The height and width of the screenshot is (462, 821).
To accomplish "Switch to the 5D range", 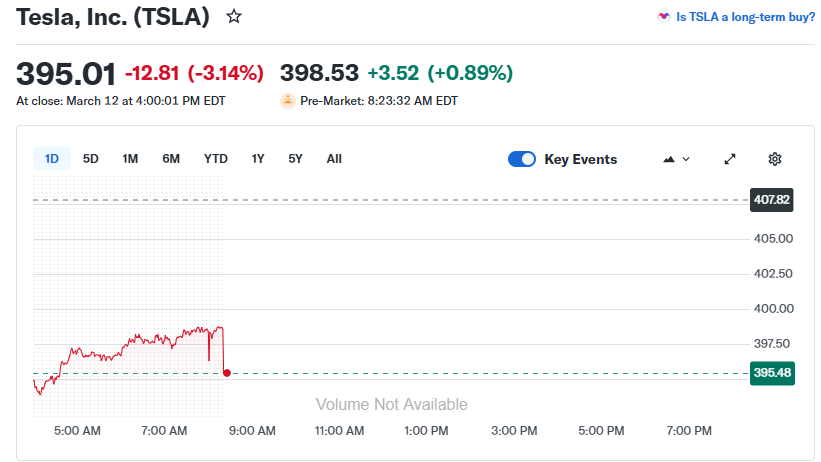I will pos(91,158).
